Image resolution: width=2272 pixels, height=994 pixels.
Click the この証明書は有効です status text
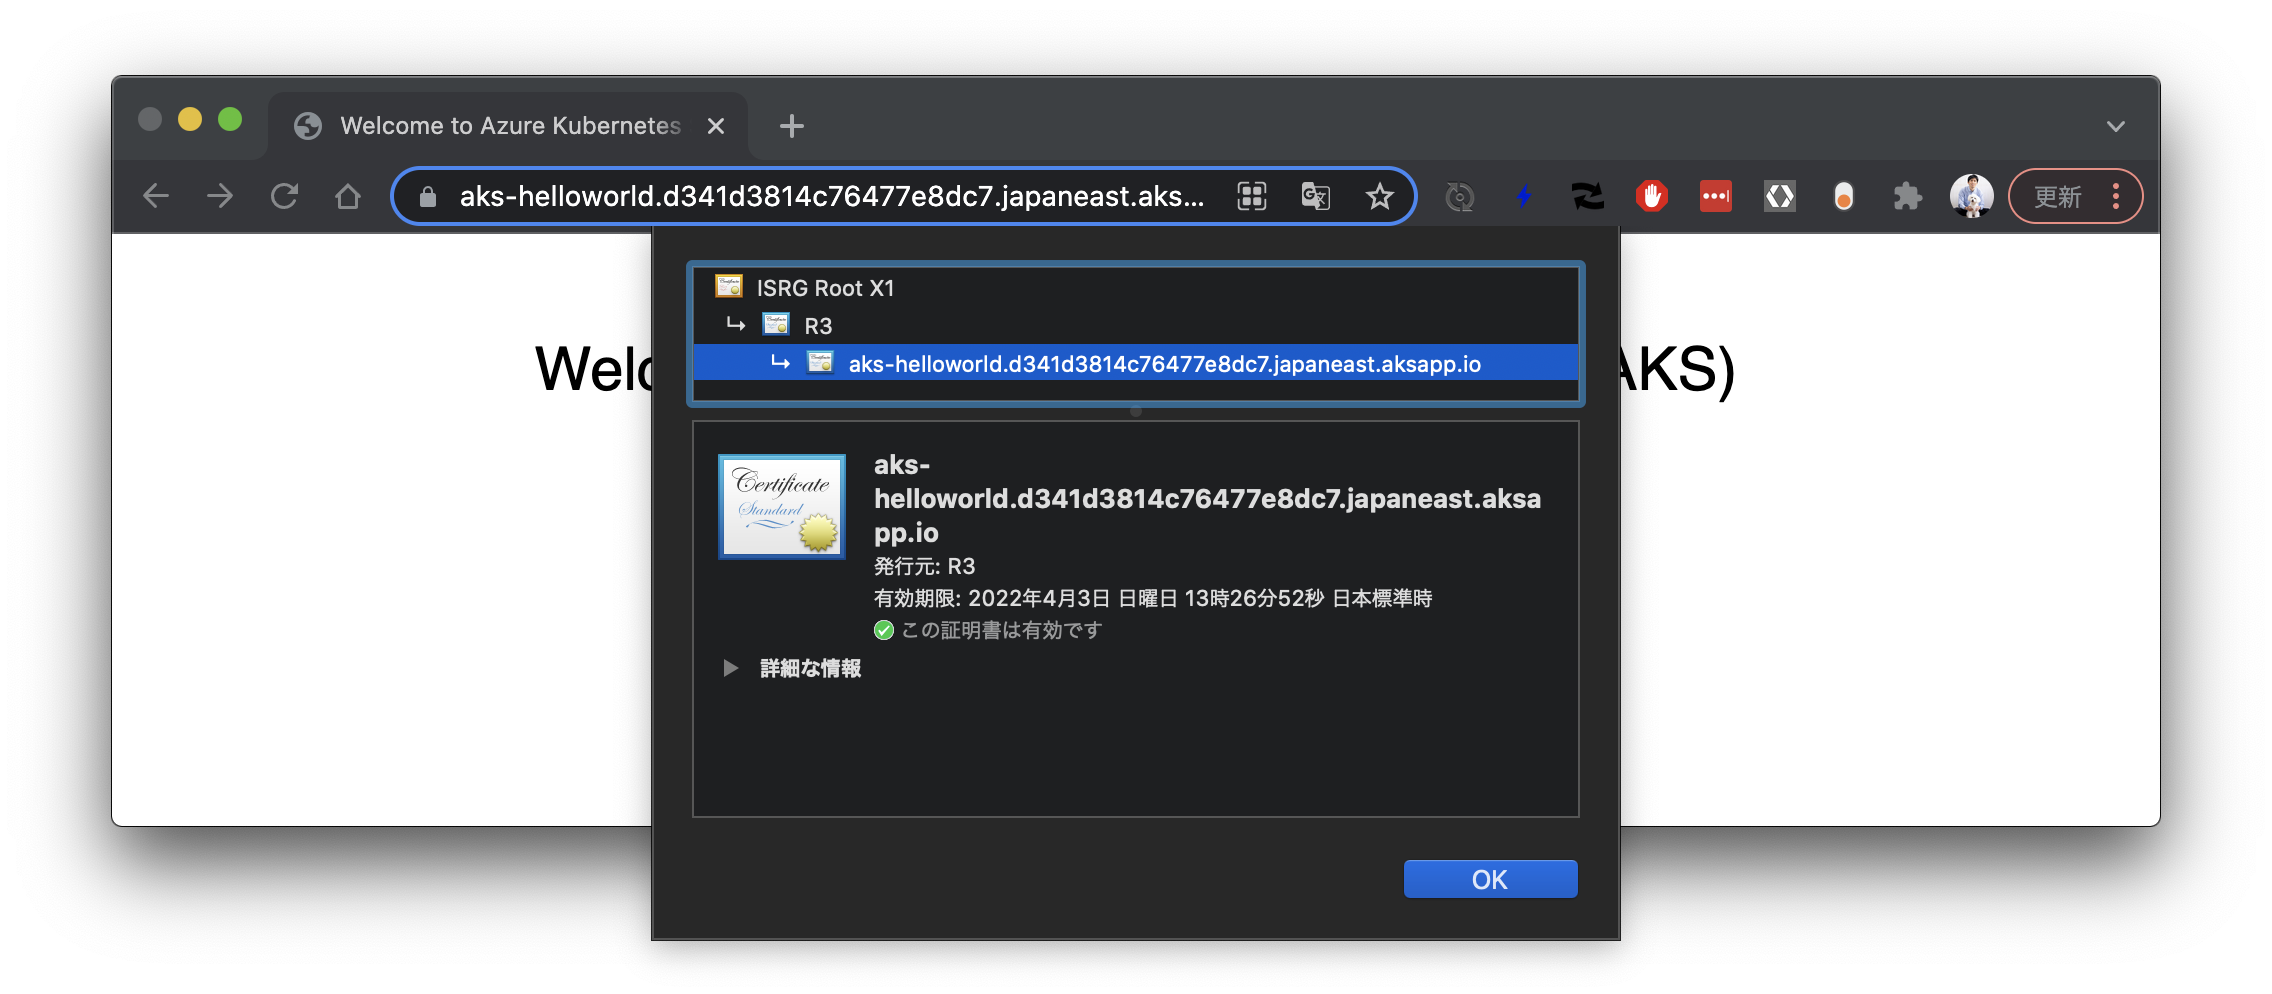(1001, 630)
